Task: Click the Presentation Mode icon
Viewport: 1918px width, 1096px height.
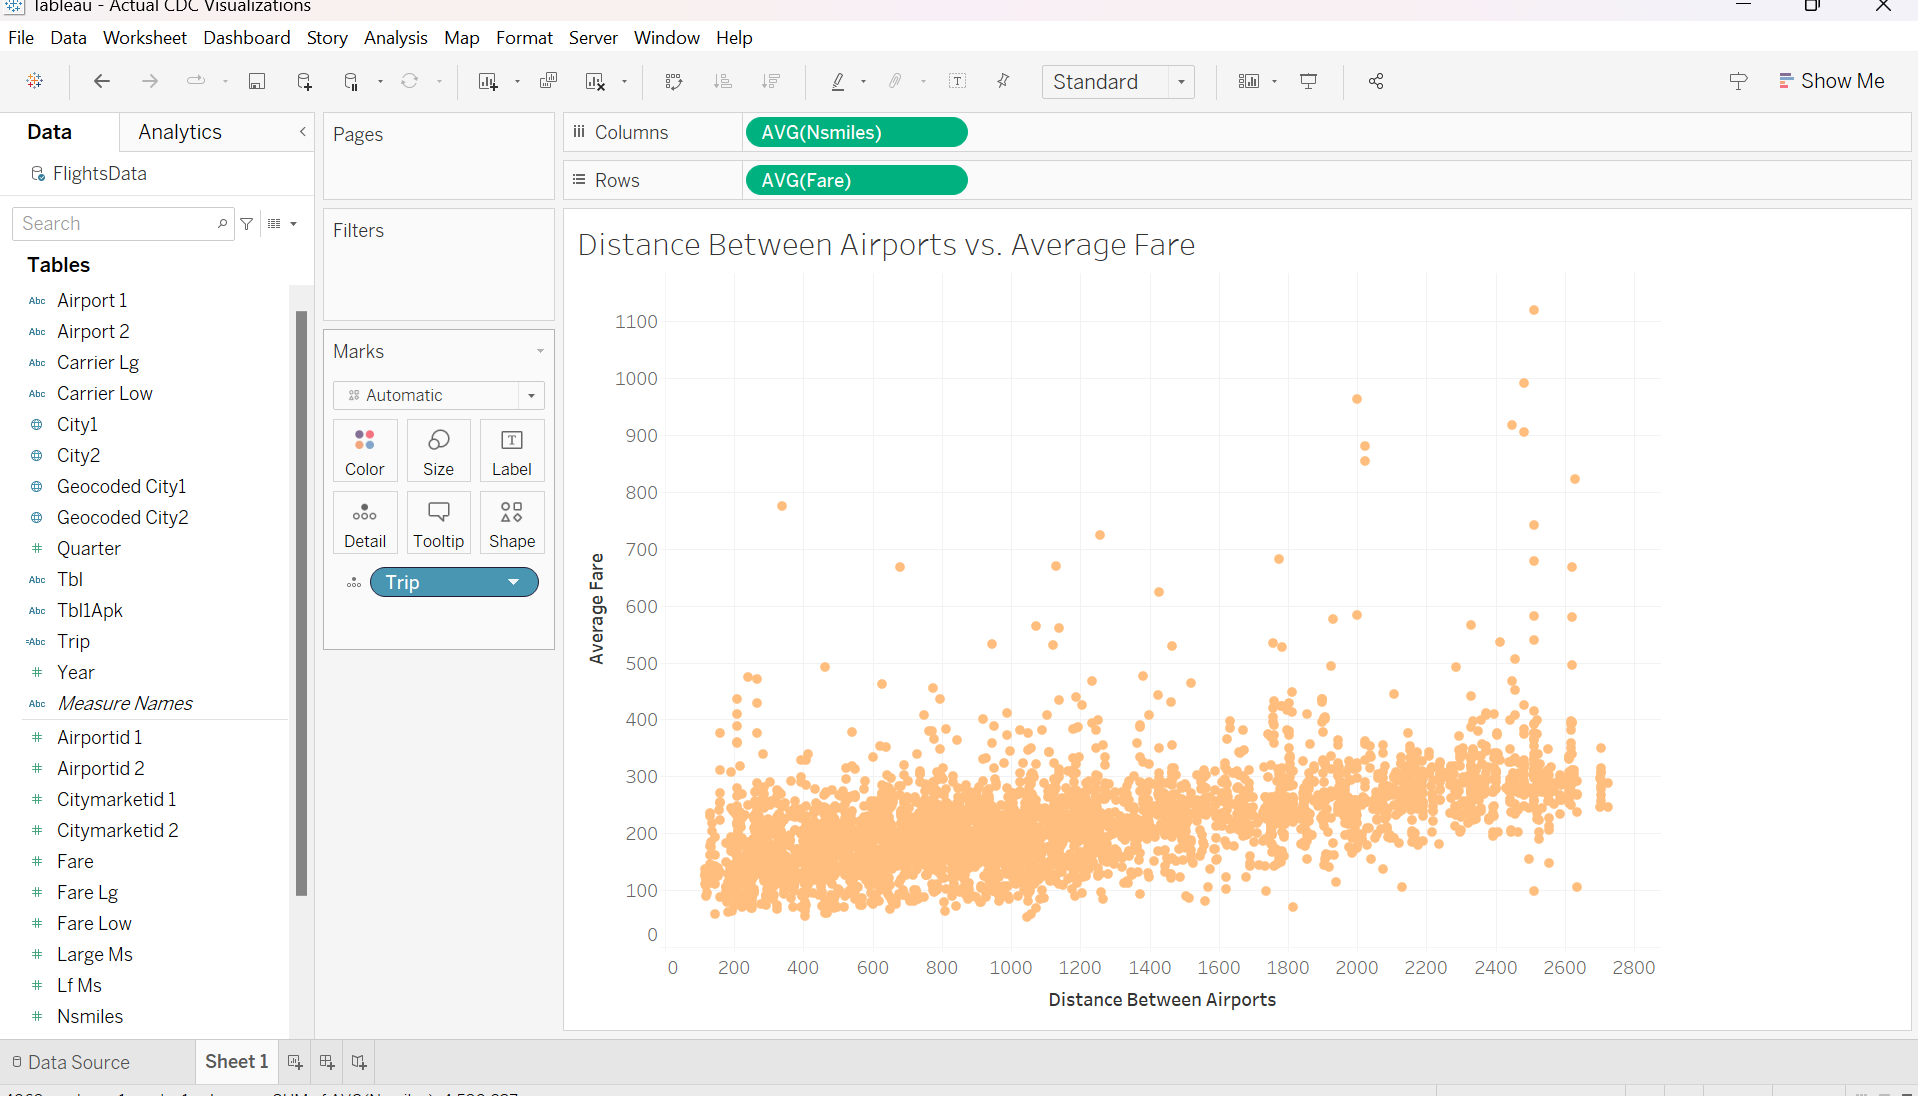Action: coord(1308,82)
